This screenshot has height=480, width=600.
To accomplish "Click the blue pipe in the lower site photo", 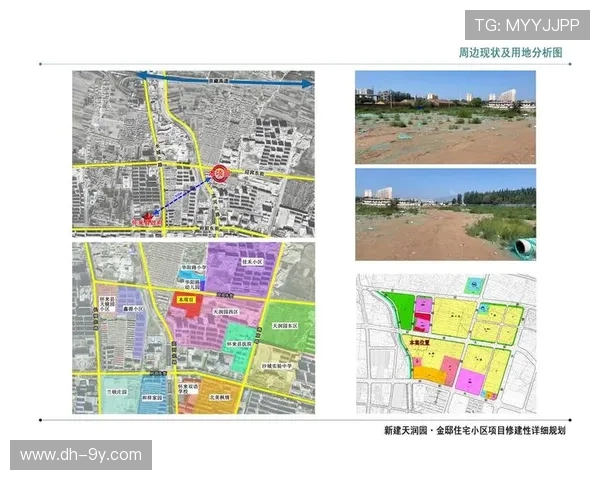I will tap(524, 247).
